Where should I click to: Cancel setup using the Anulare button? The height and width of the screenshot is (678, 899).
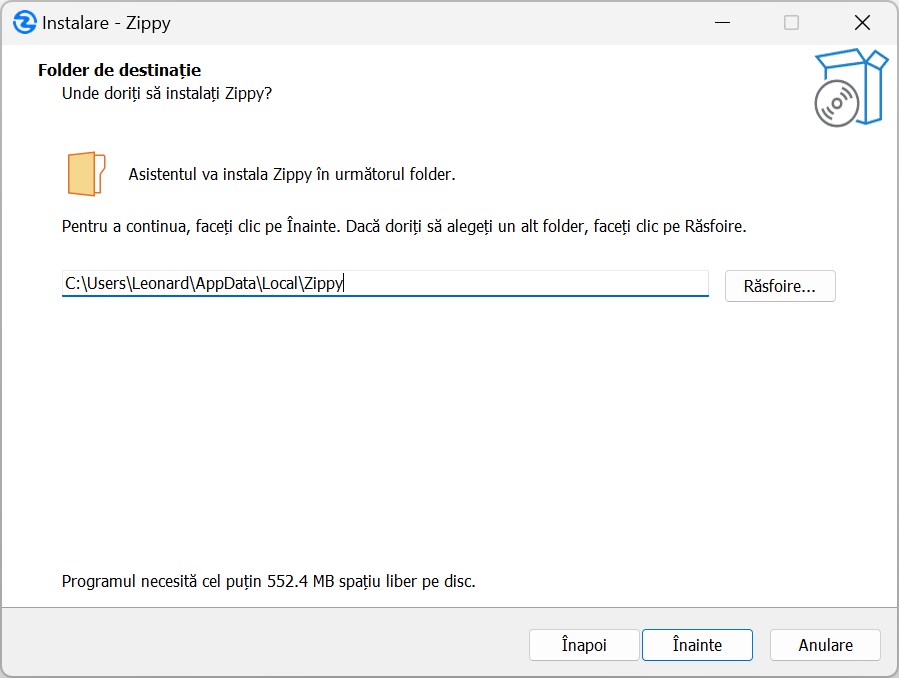click(x=825, y=645)
